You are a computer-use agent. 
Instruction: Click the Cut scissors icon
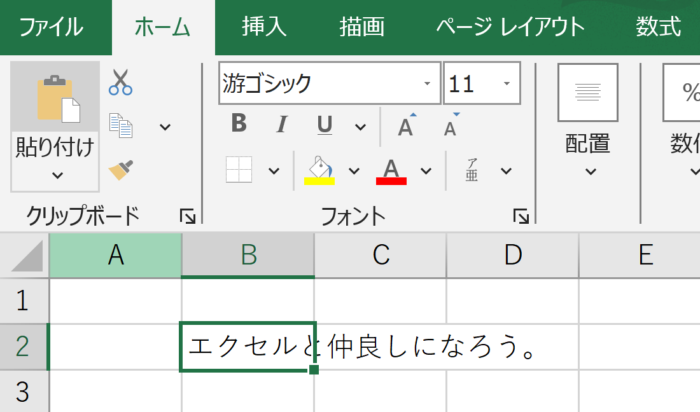(121, 82)
